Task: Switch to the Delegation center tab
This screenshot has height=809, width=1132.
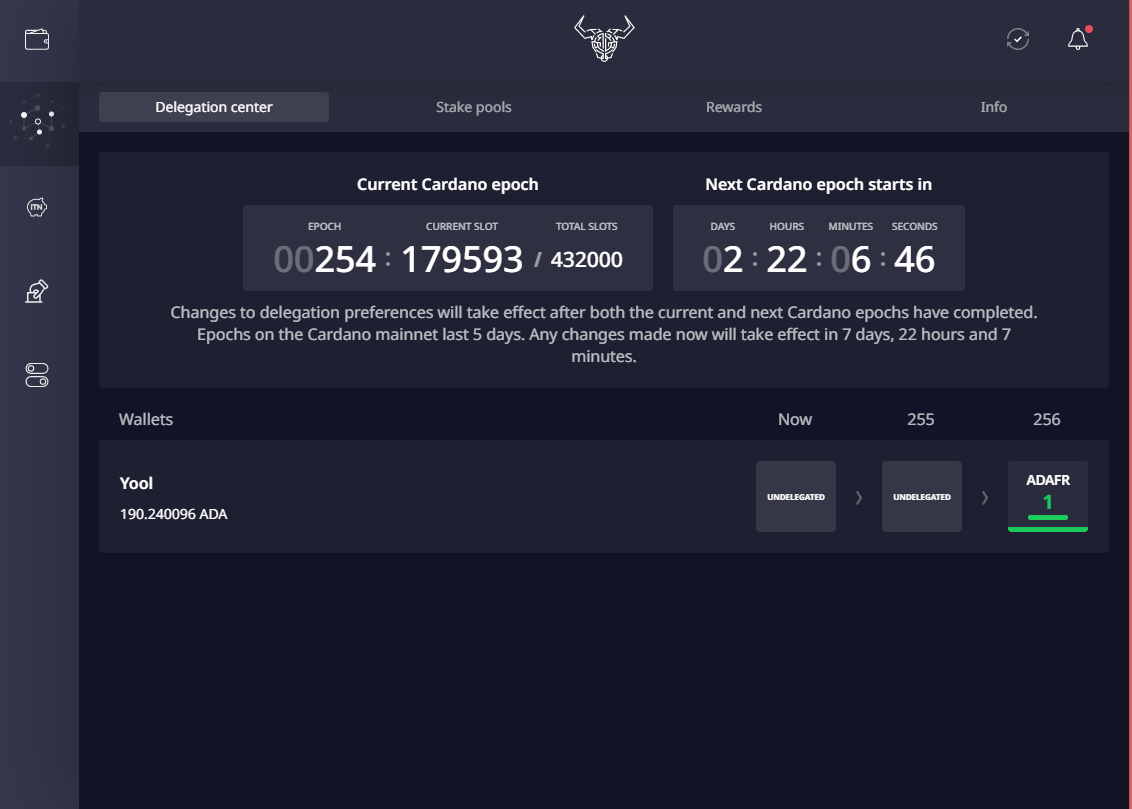Action: coord(214,107)
